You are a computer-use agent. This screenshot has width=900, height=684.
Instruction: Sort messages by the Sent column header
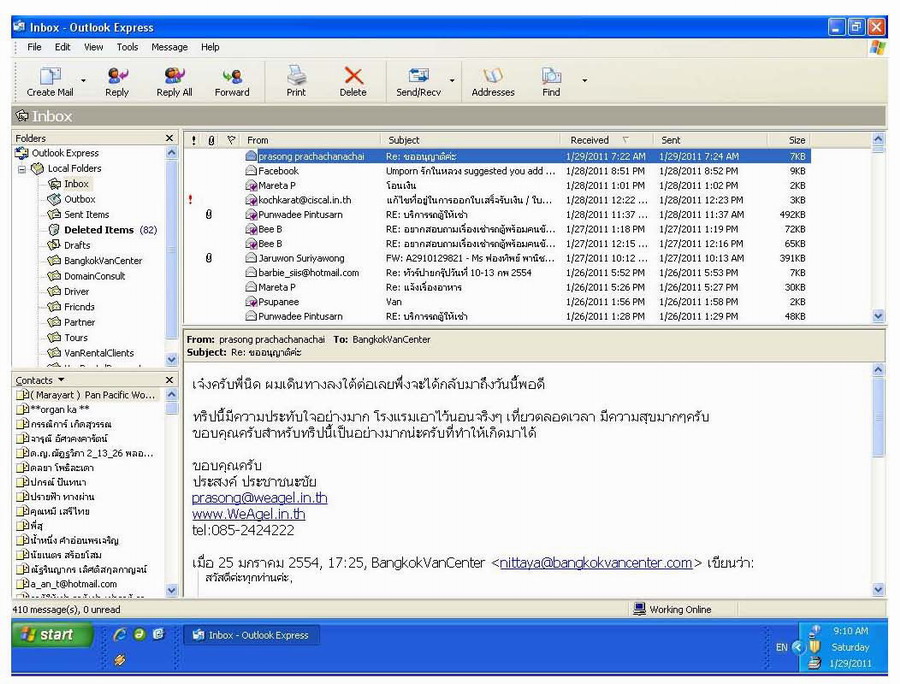711,140
